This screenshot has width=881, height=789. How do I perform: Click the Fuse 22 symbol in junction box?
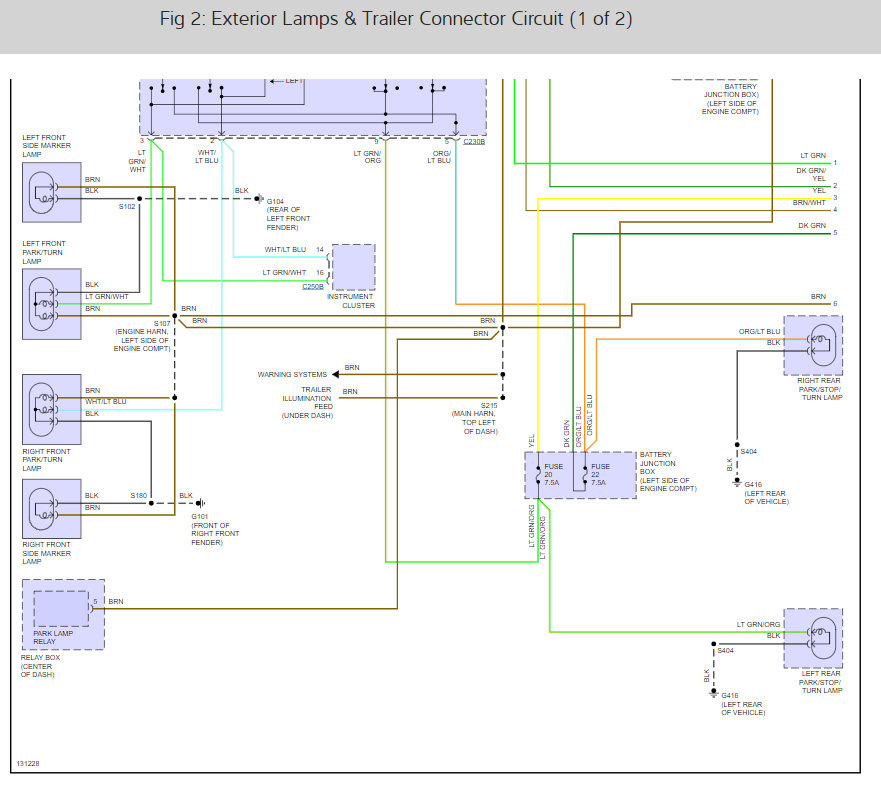point(585,475)
